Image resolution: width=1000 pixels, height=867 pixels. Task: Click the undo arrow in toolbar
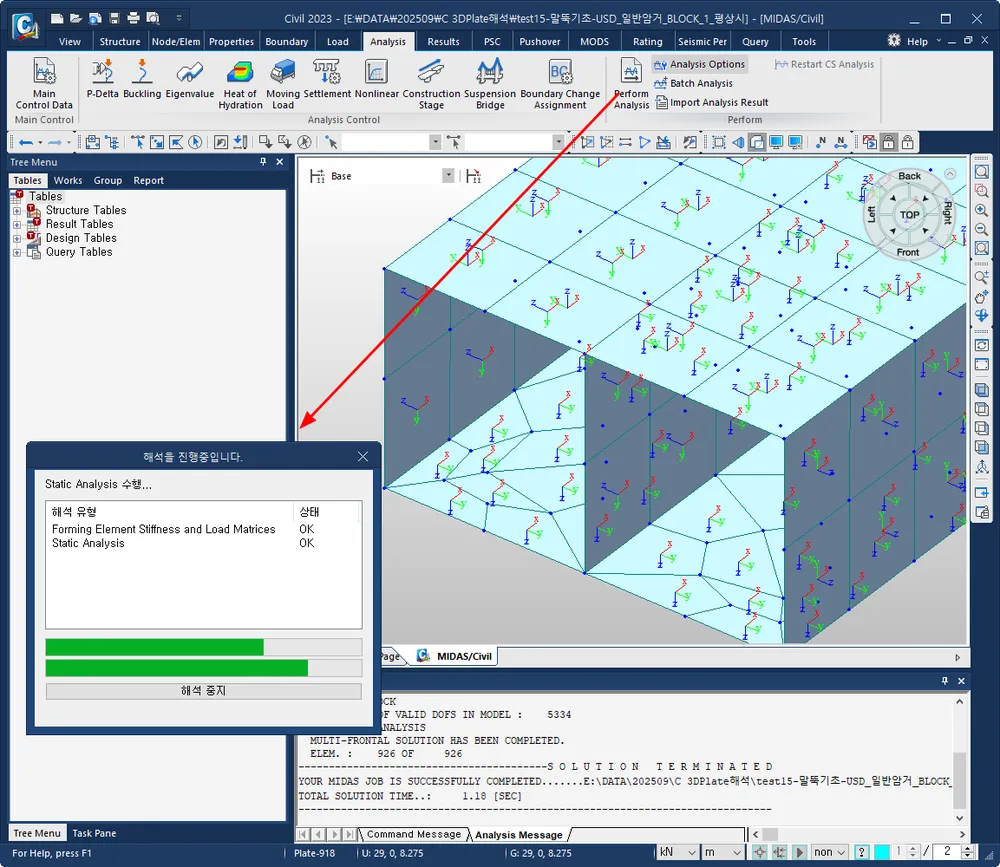[26, 142]
